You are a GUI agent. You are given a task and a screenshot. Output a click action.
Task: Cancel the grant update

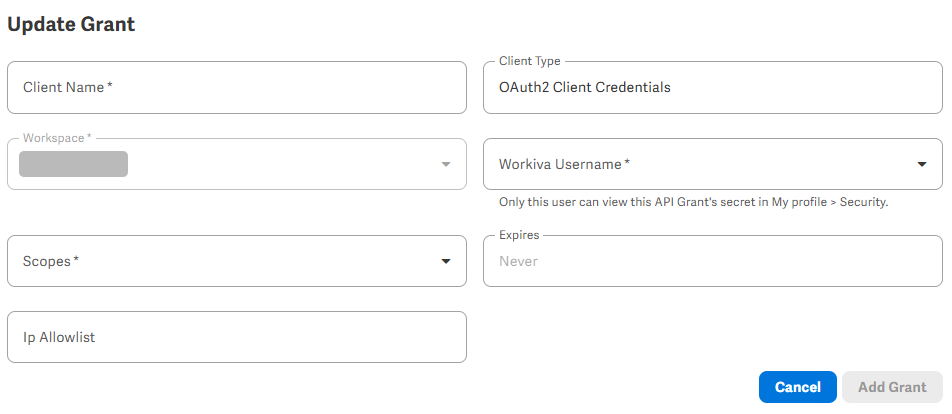click(x=798, y=387)
